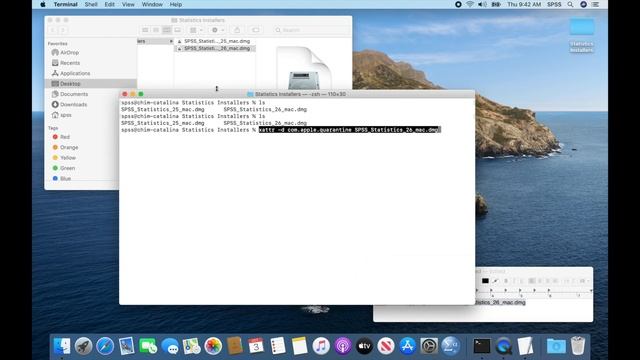Open Launchpad from the Dock
Viewport: 640px width, 360px height.
(84, 346)
